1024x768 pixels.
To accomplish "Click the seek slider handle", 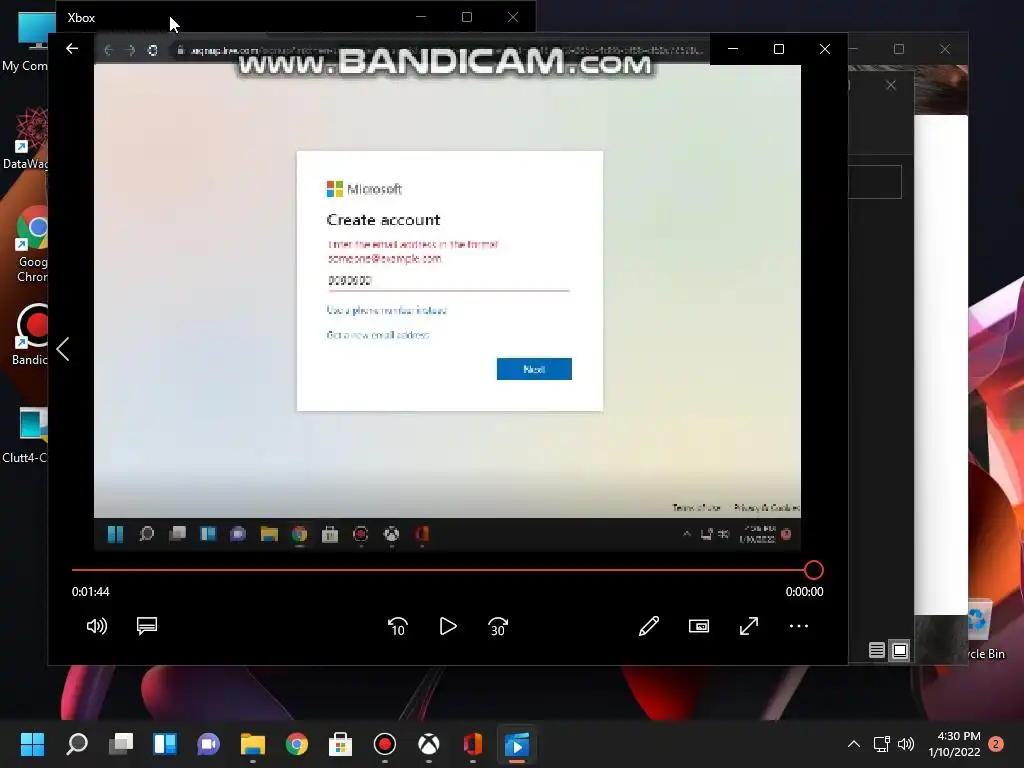I will (814, 570).
